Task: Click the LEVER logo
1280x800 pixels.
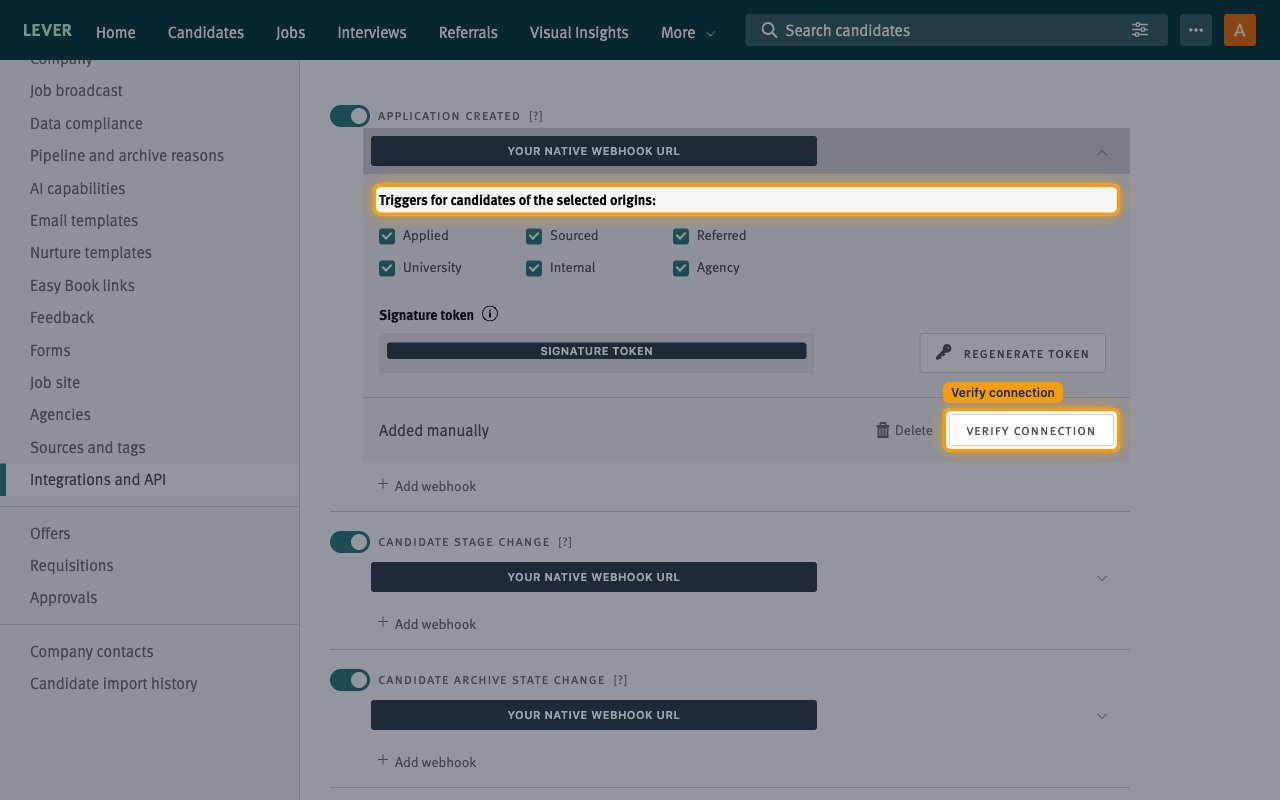Action: [48, 30]
